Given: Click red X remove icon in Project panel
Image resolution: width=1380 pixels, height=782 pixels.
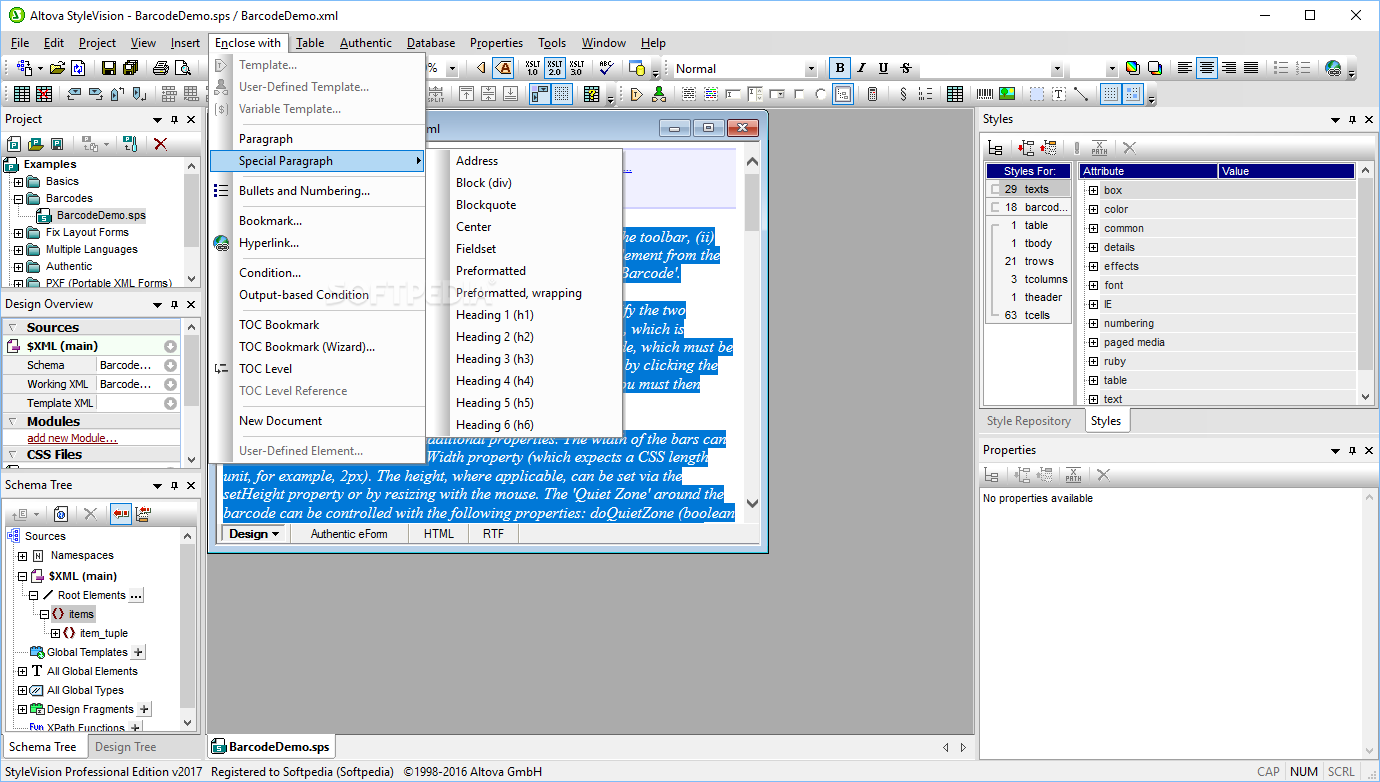Looking at the screenshot, I should point(160,144).
